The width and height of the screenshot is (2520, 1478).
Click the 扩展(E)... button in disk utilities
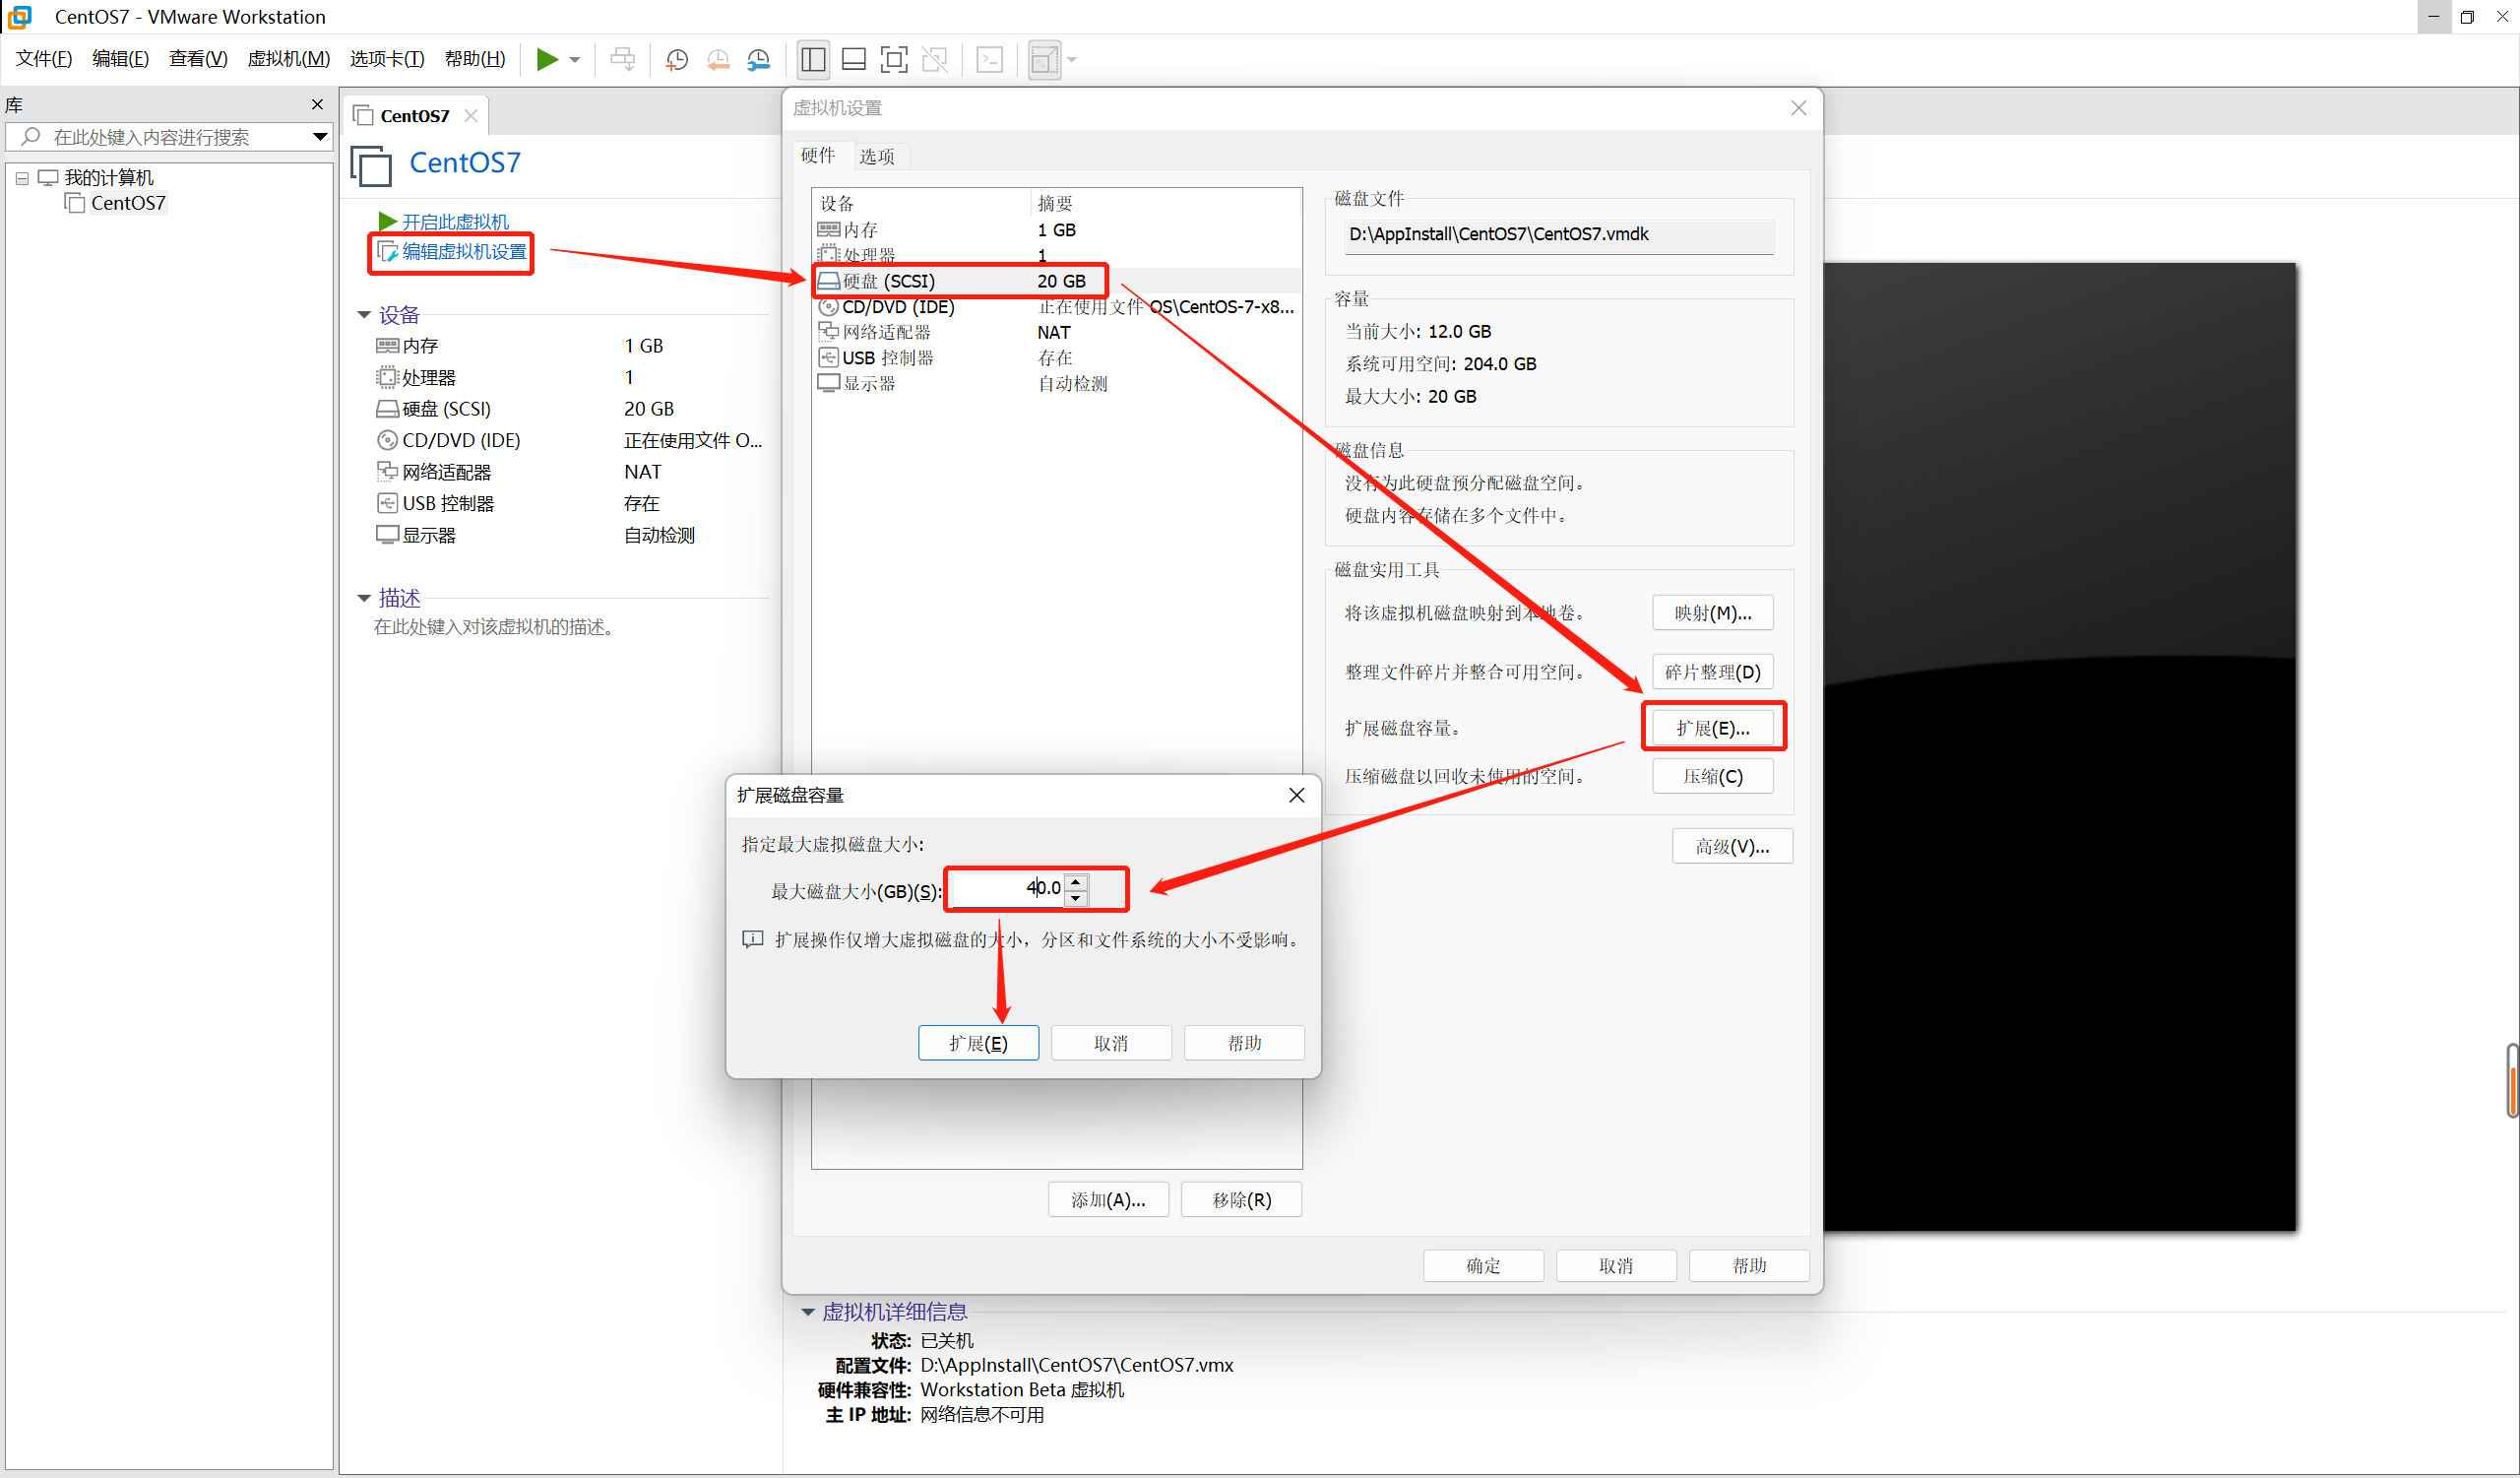[1712, 728]
